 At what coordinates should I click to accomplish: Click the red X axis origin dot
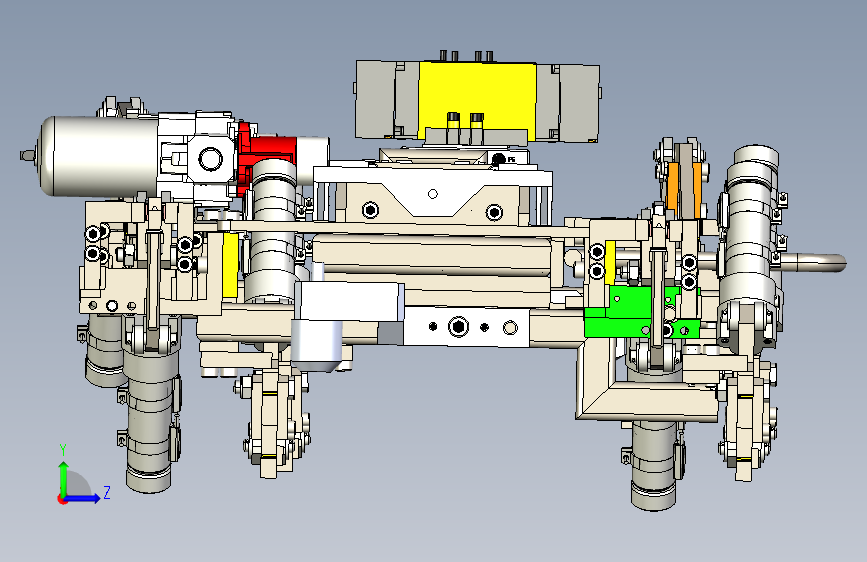(62, 499)
